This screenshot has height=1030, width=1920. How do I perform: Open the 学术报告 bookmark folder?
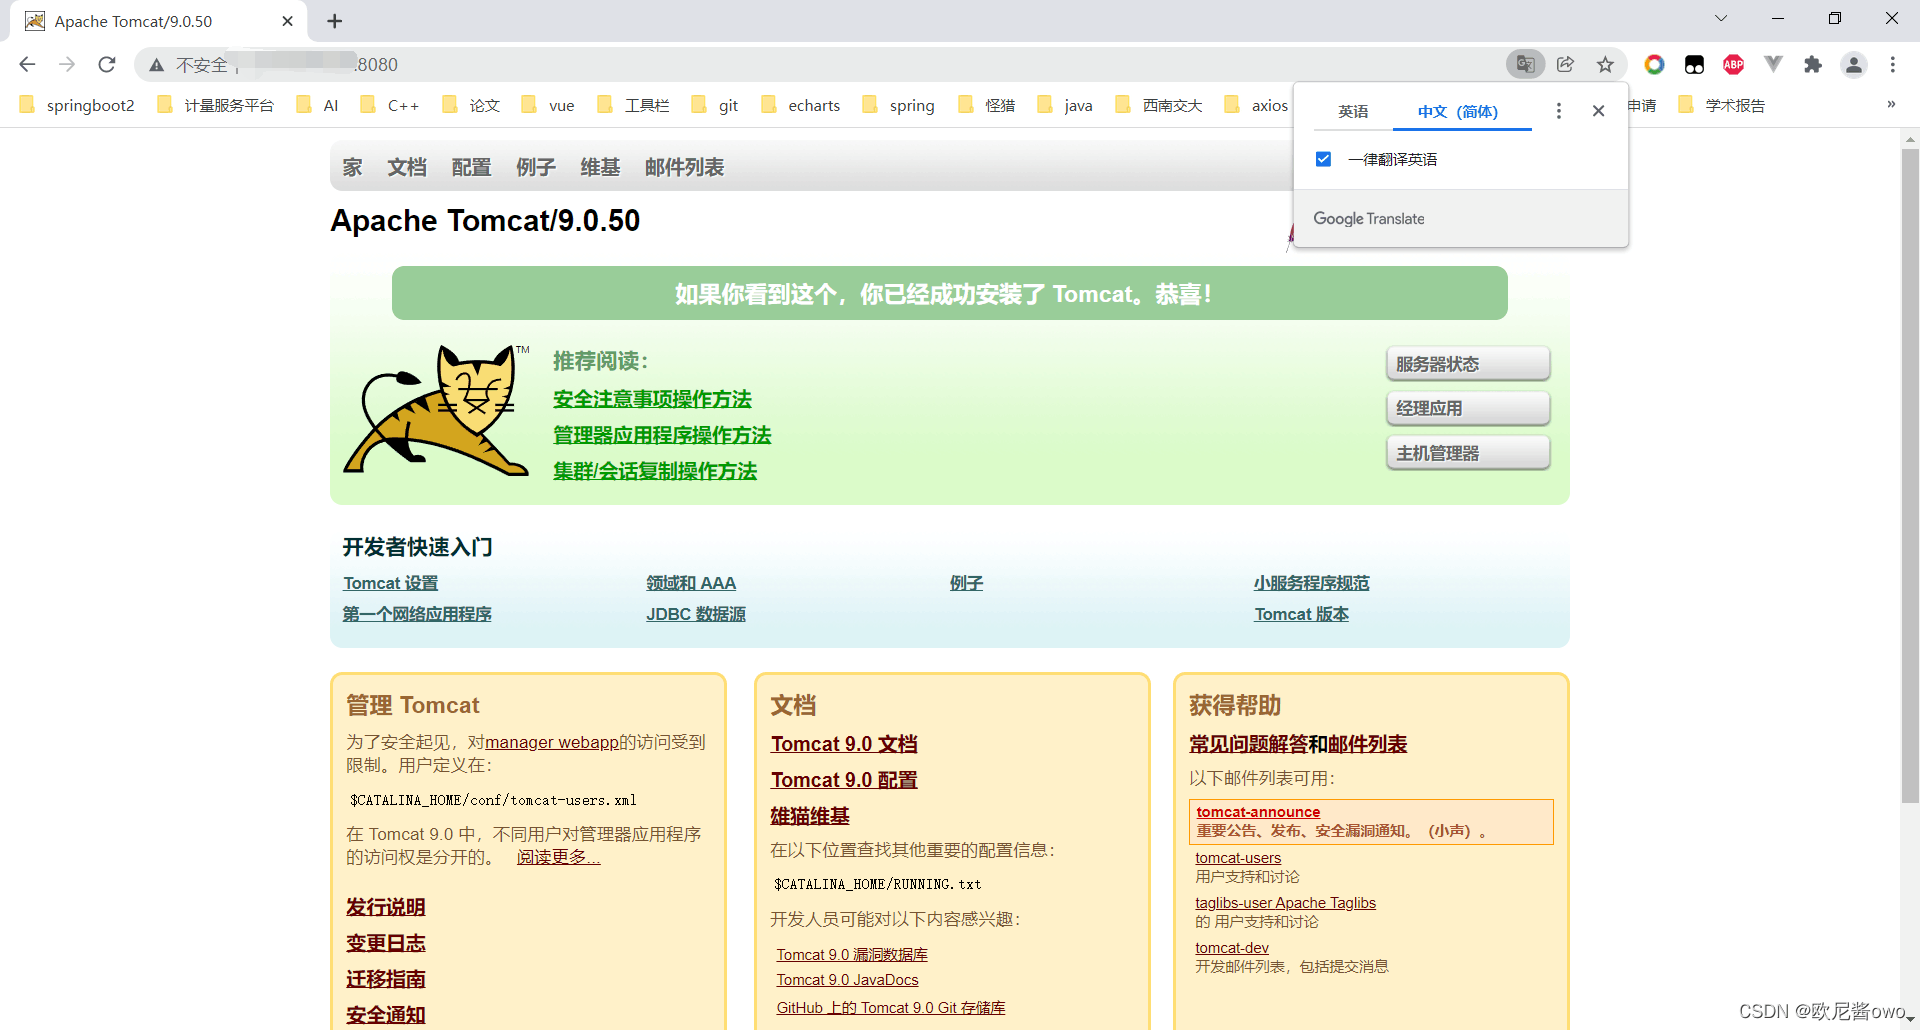1722,105
